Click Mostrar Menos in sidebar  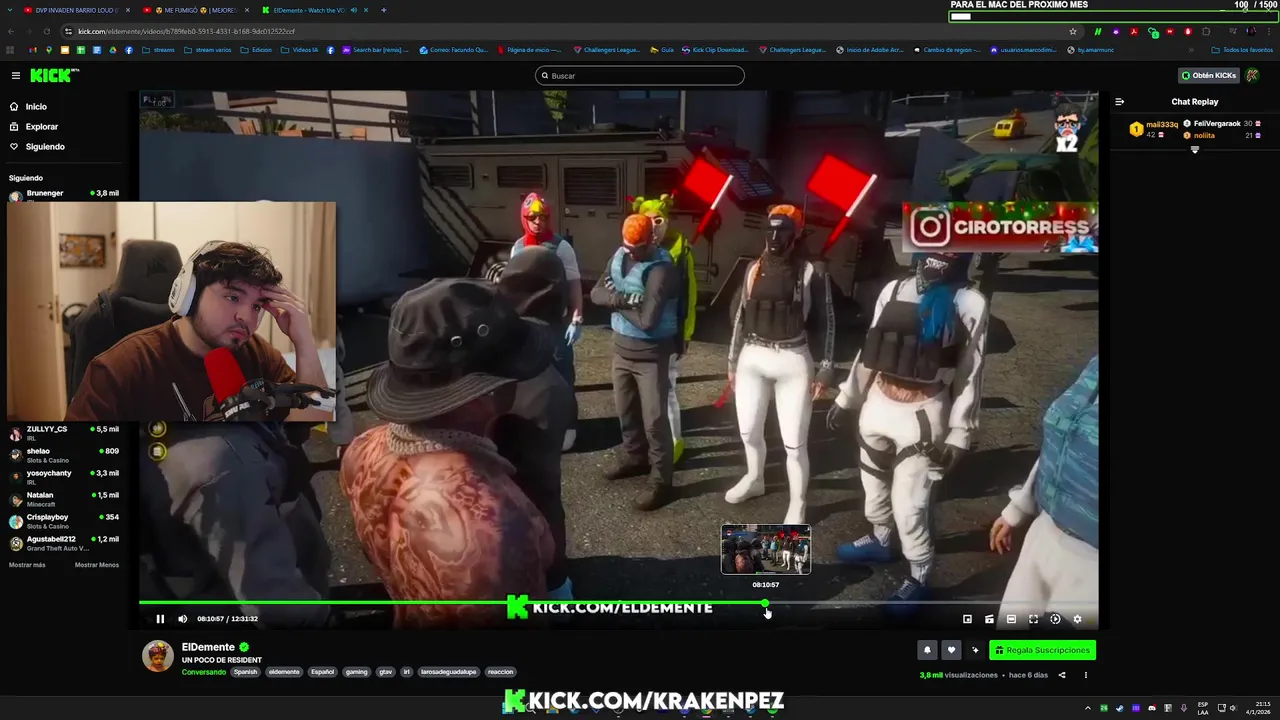point(97,565)
